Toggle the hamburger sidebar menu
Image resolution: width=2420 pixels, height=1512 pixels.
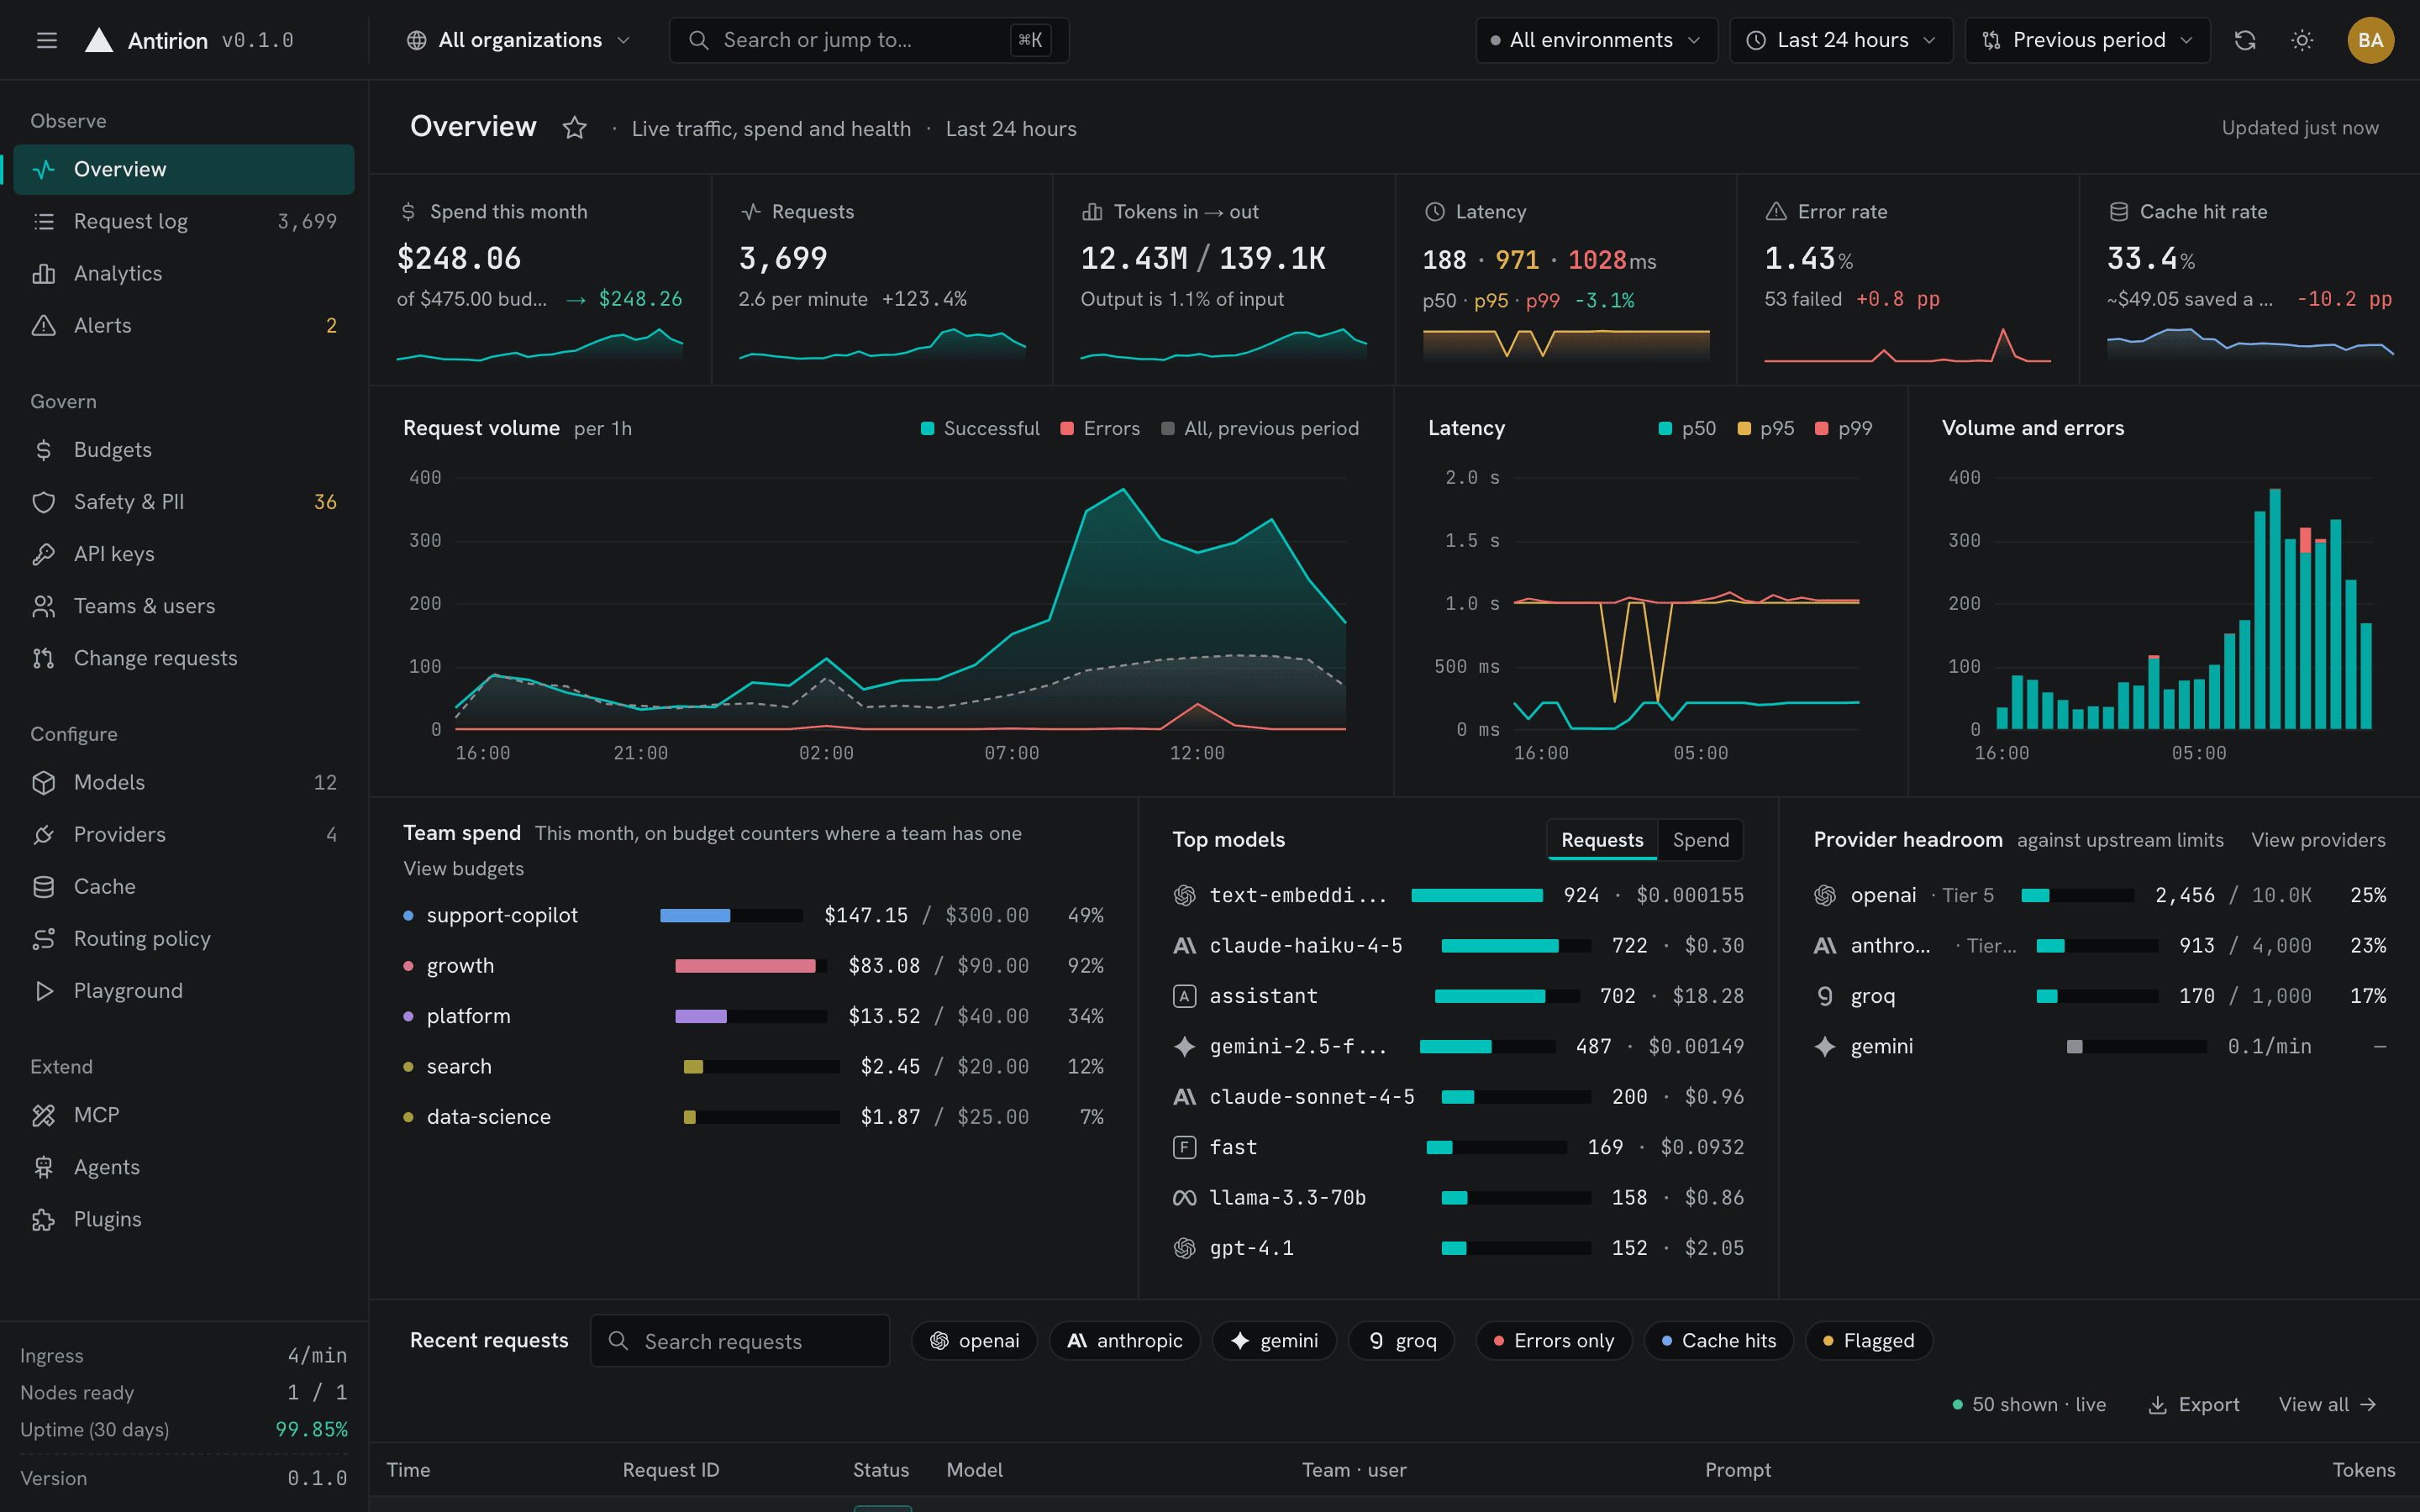pos(46,40)
